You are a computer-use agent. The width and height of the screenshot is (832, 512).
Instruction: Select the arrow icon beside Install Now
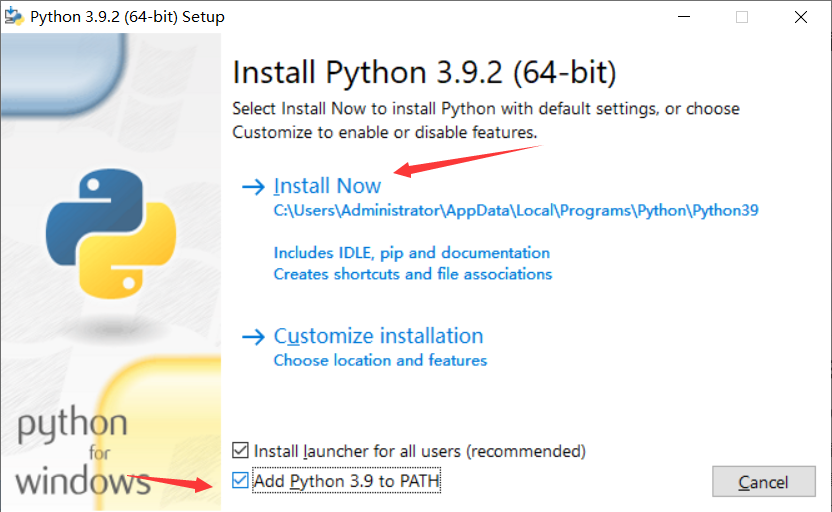pos(253,187)
